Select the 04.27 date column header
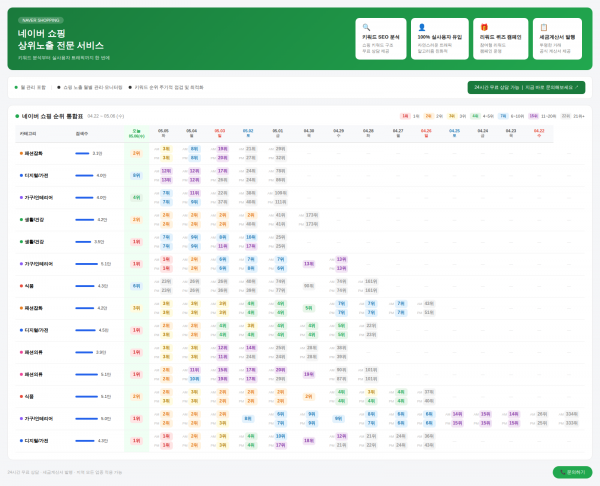The height and width of the screenshot is (486, 600). (x=398, y=133)
